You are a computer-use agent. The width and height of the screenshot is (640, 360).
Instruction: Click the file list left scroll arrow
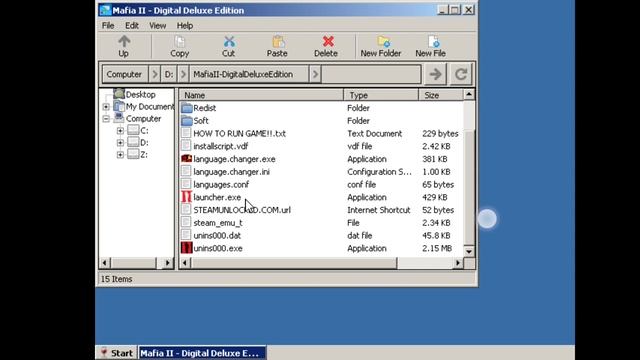[185, 263]
